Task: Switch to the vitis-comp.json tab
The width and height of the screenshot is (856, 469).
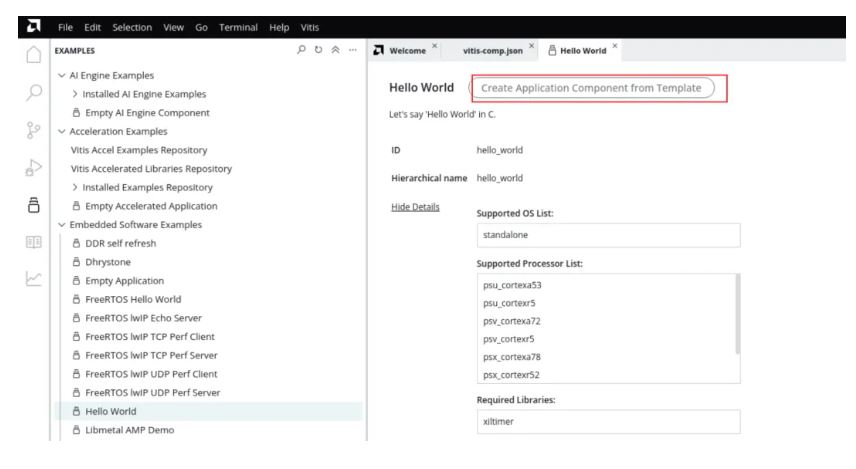Action: click(x=493, y=50)
